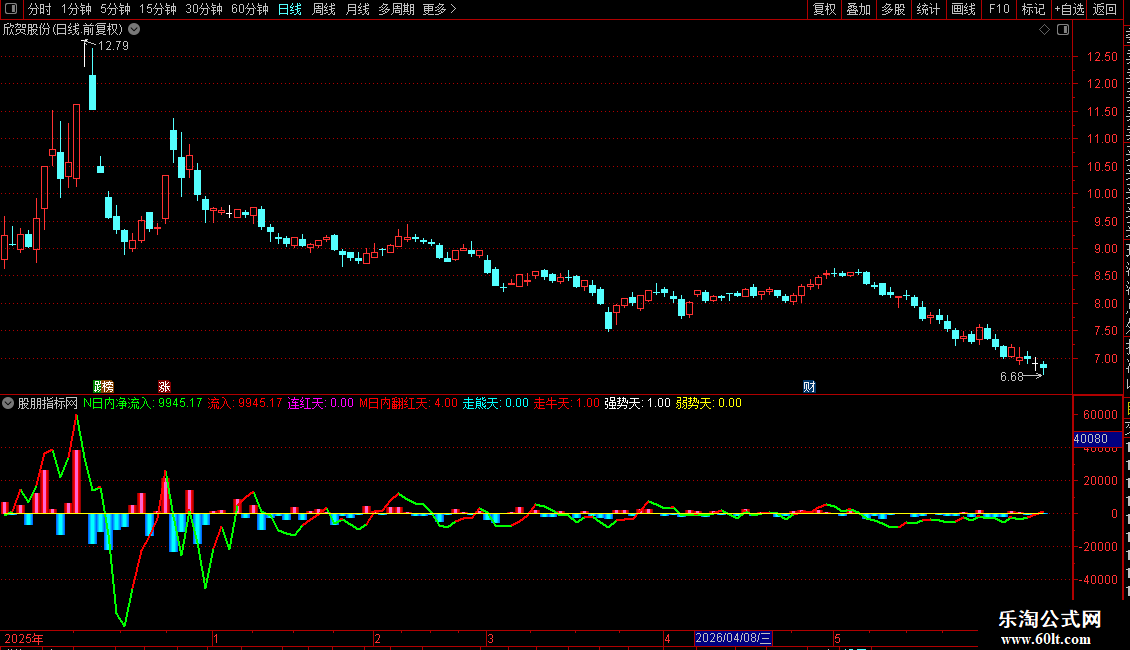Switch to the 月线 monthly chart

click(357, 9)
